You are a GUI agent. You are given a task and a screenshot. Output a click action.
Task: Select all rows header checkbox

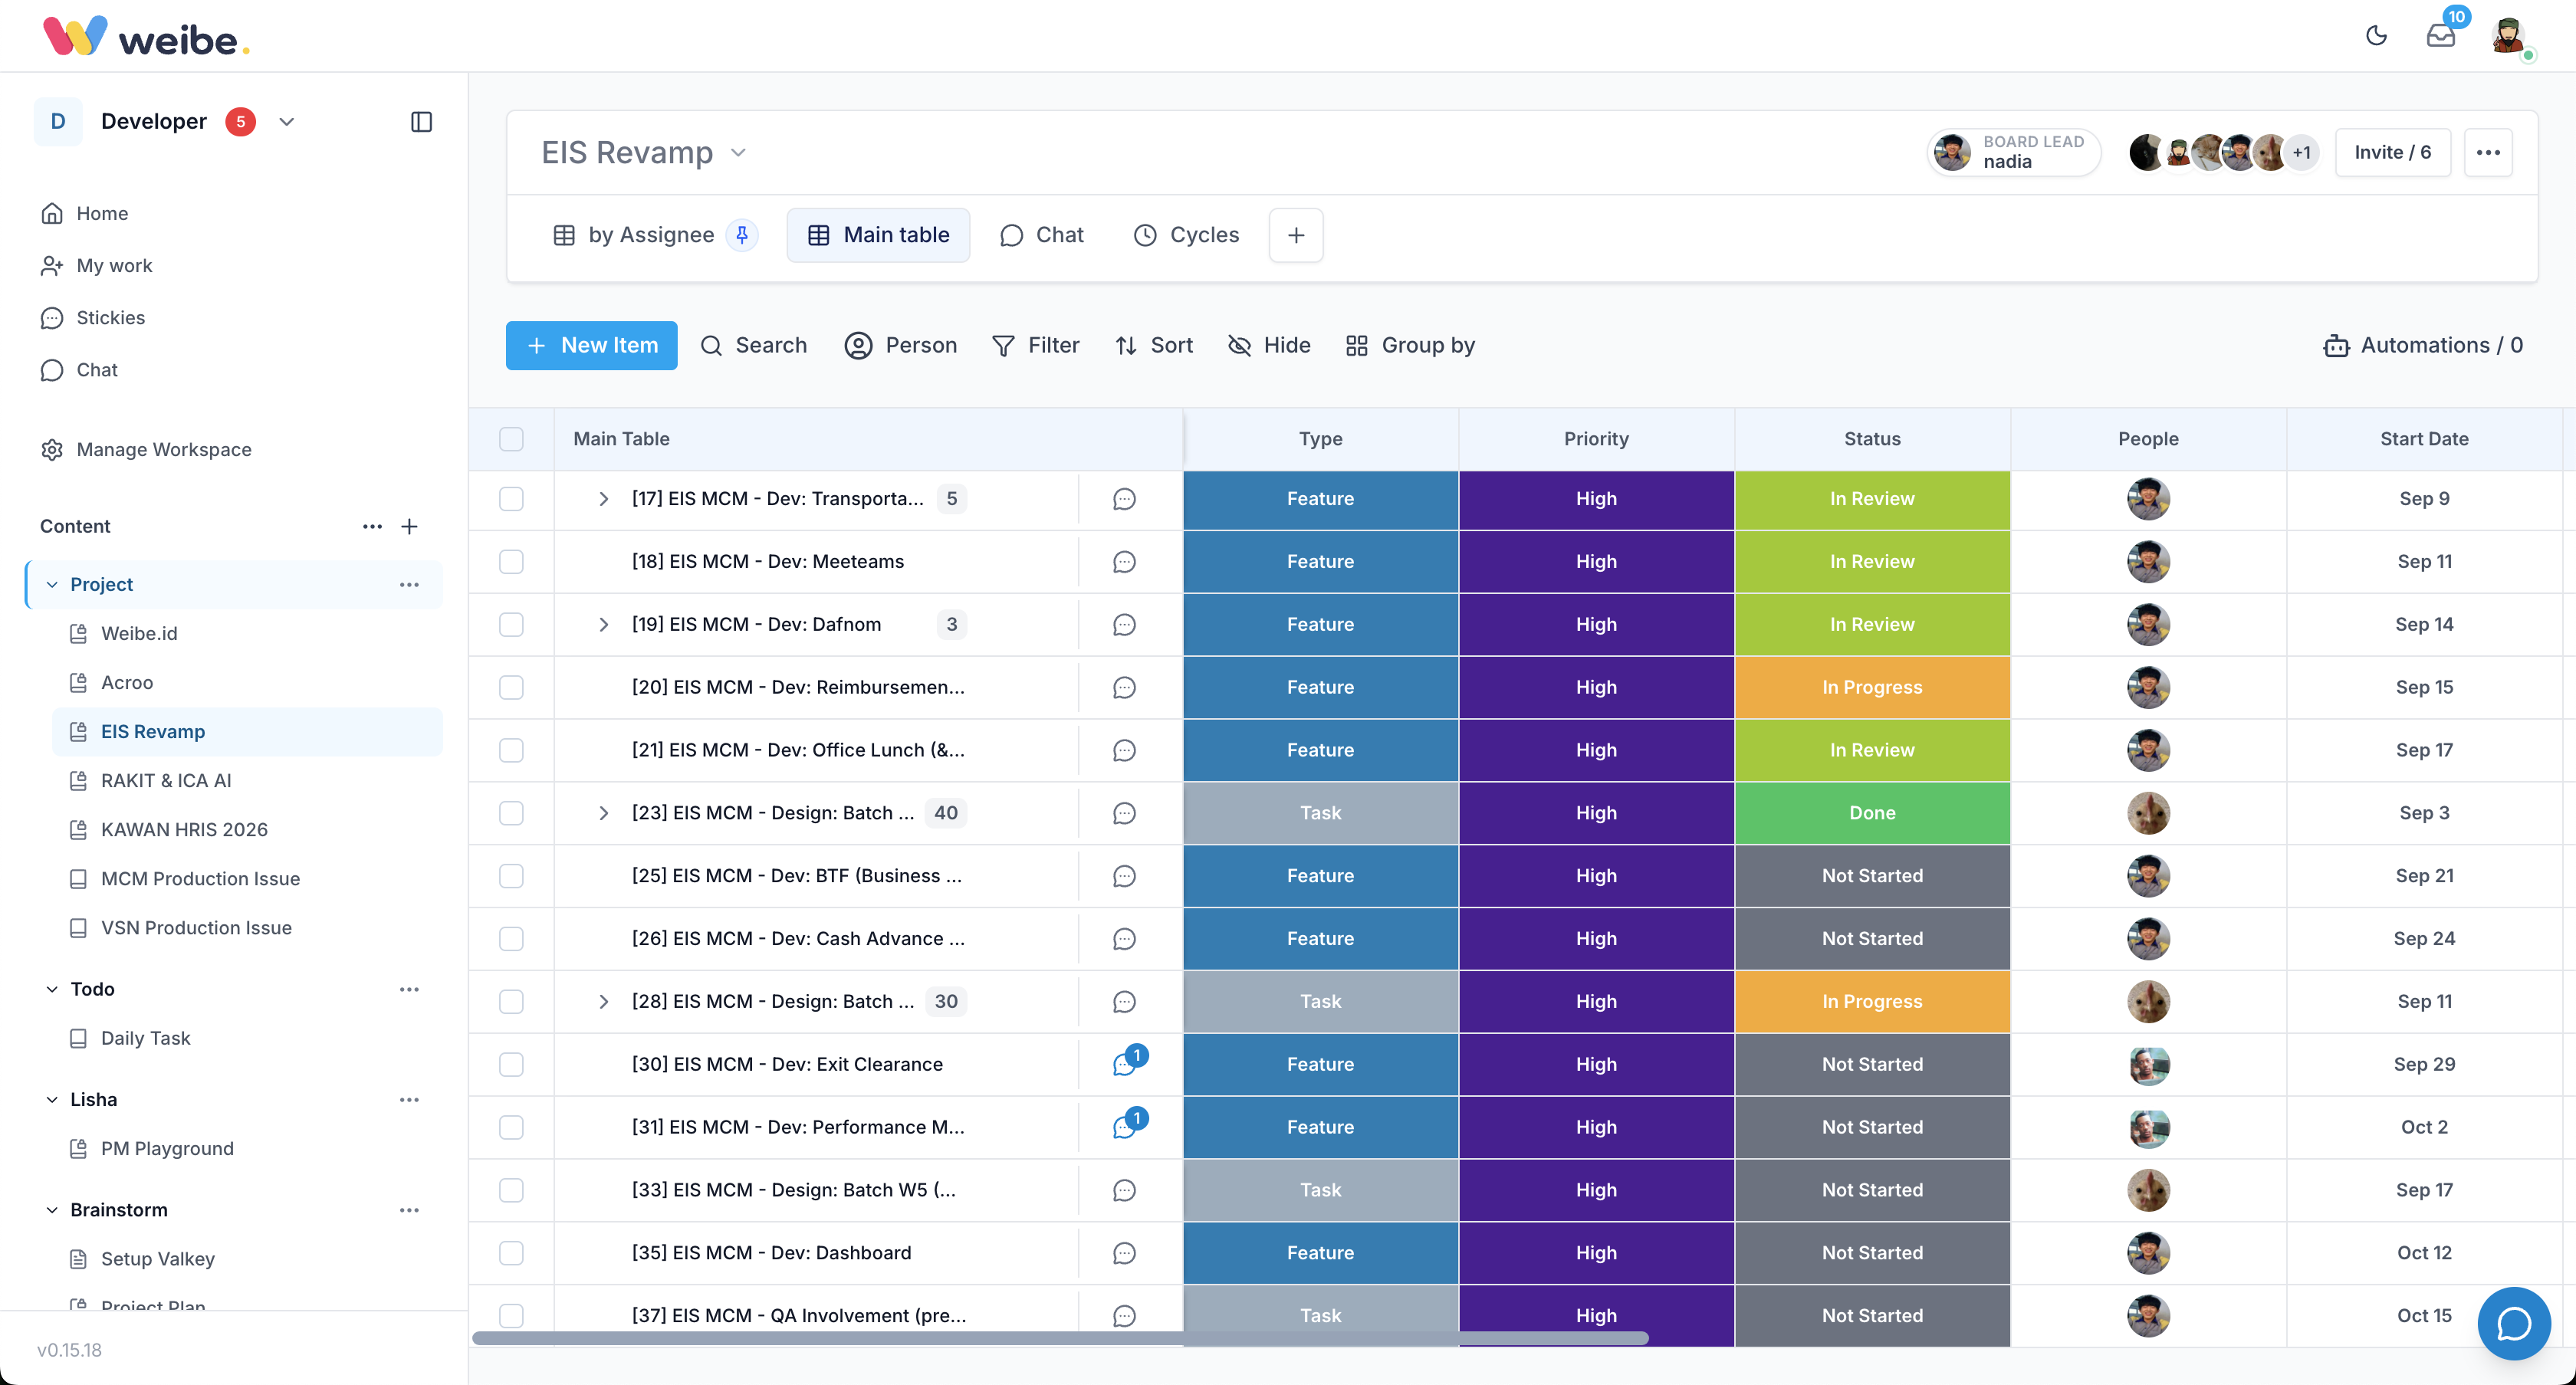pyautogui.click(x=511, y=439)
